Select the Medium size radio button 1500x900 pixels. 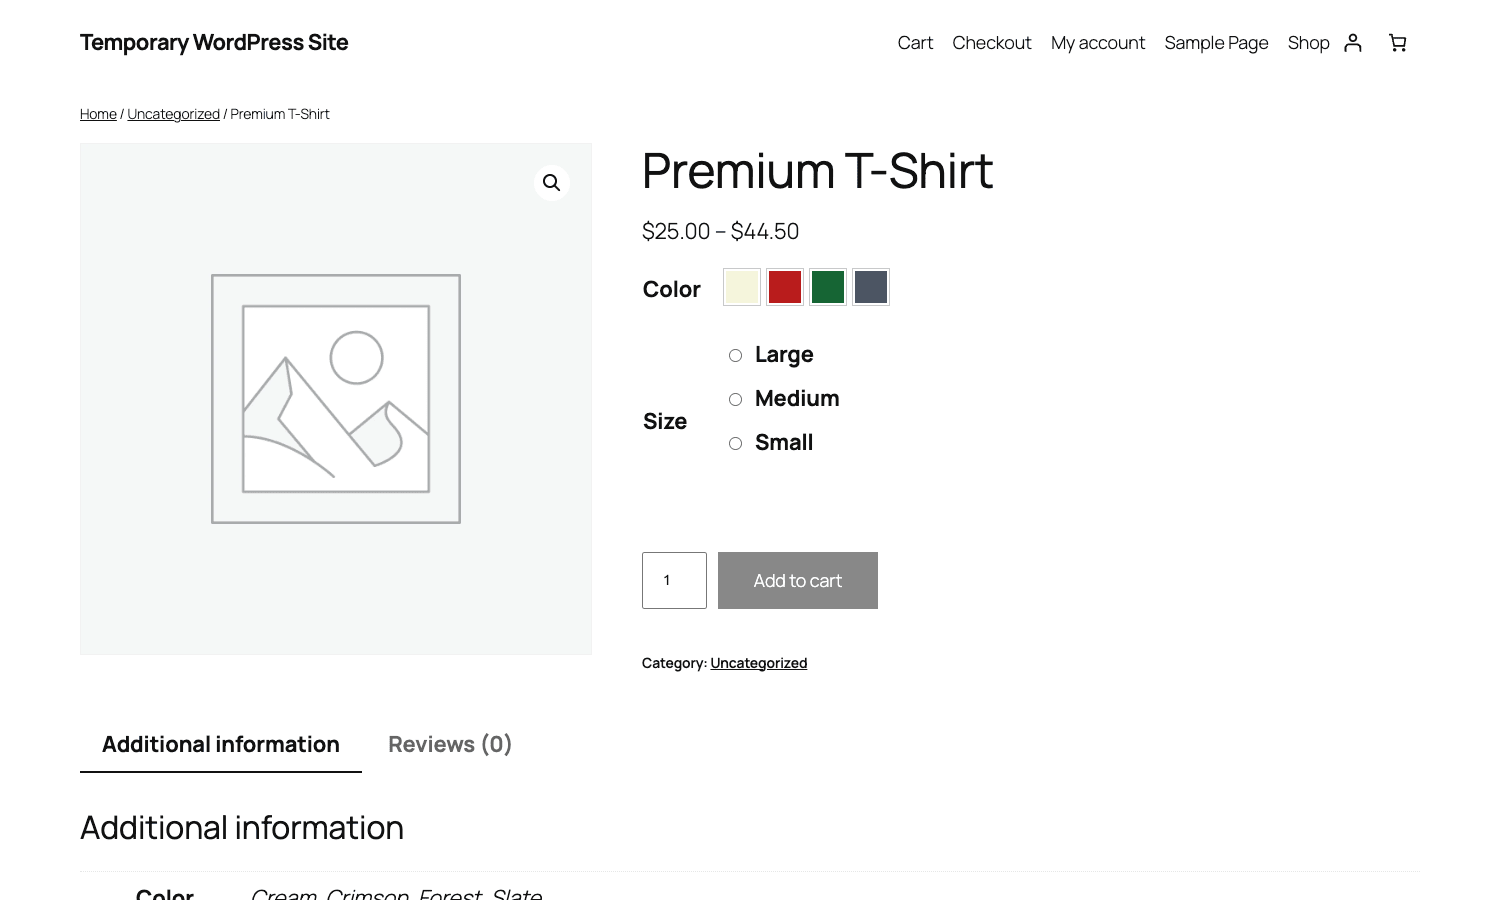tap(735, 399)
